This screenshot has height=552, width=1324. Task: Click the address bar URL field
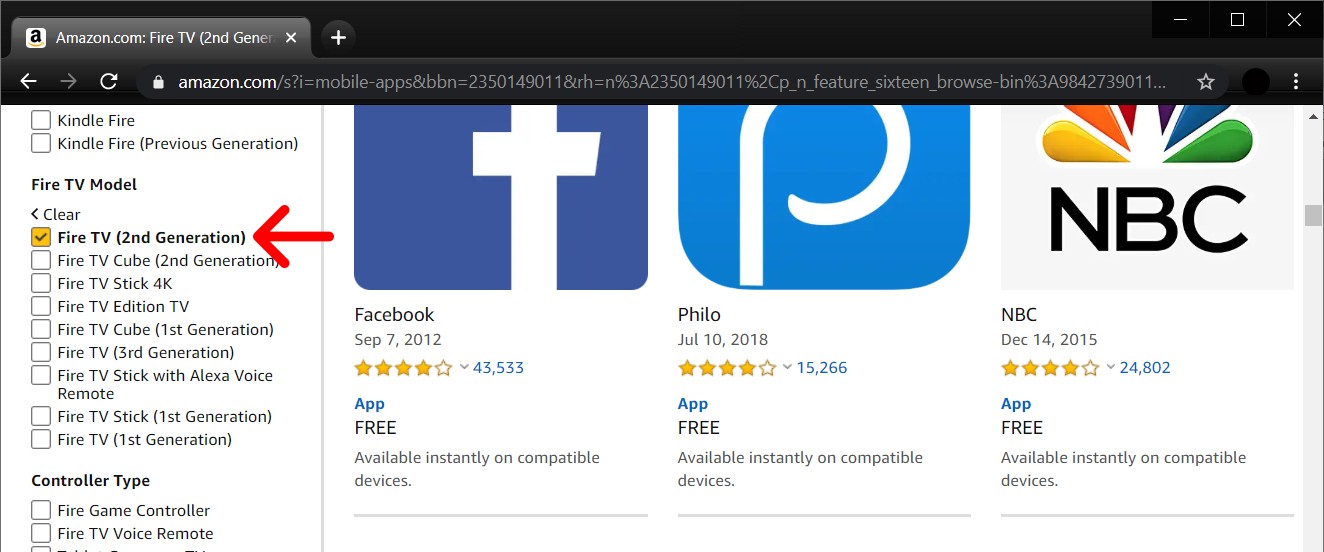coord(660,82)
